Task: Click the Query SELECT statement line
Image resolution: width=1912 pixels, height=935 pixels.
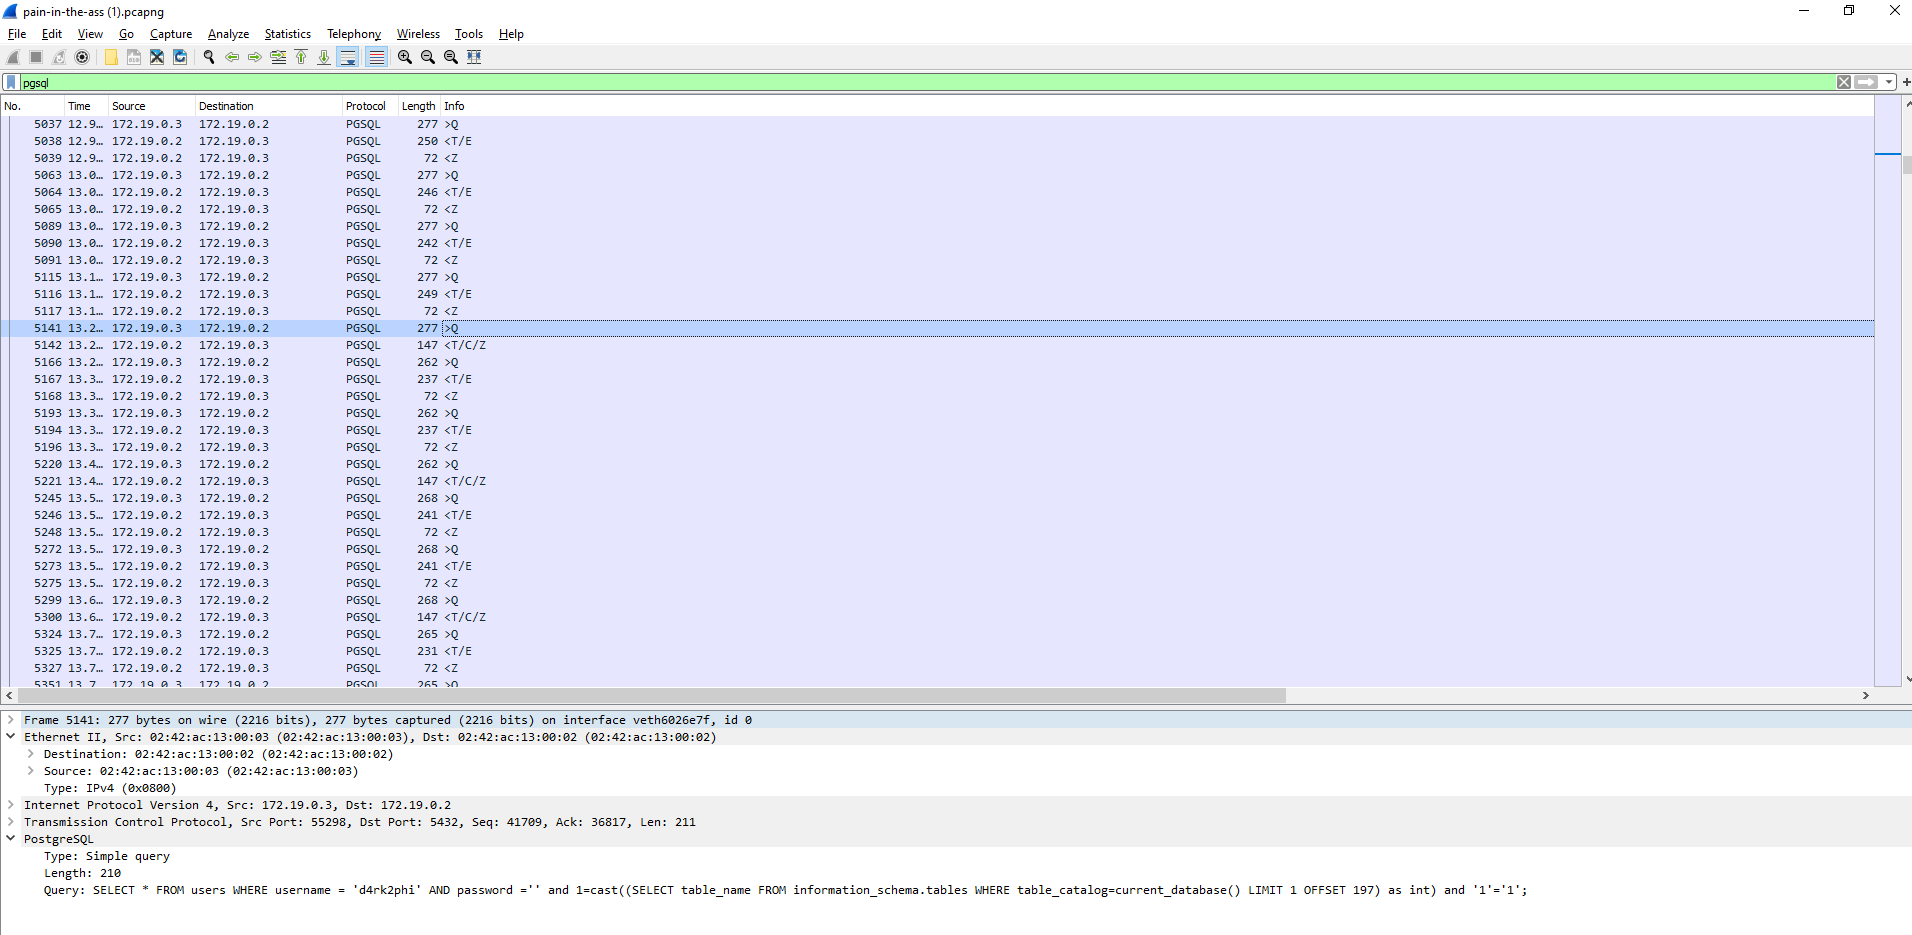Action: (785, 890)
